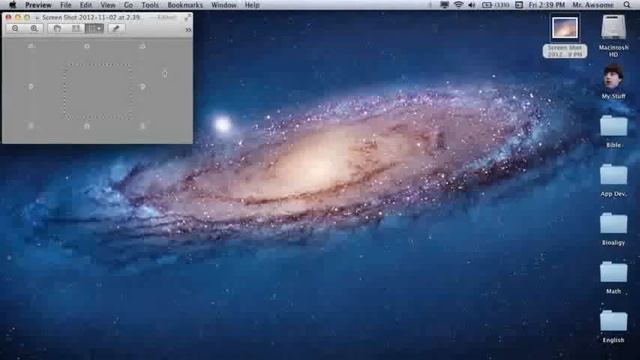Select the Move hand tool in Preview

[57, 29]
